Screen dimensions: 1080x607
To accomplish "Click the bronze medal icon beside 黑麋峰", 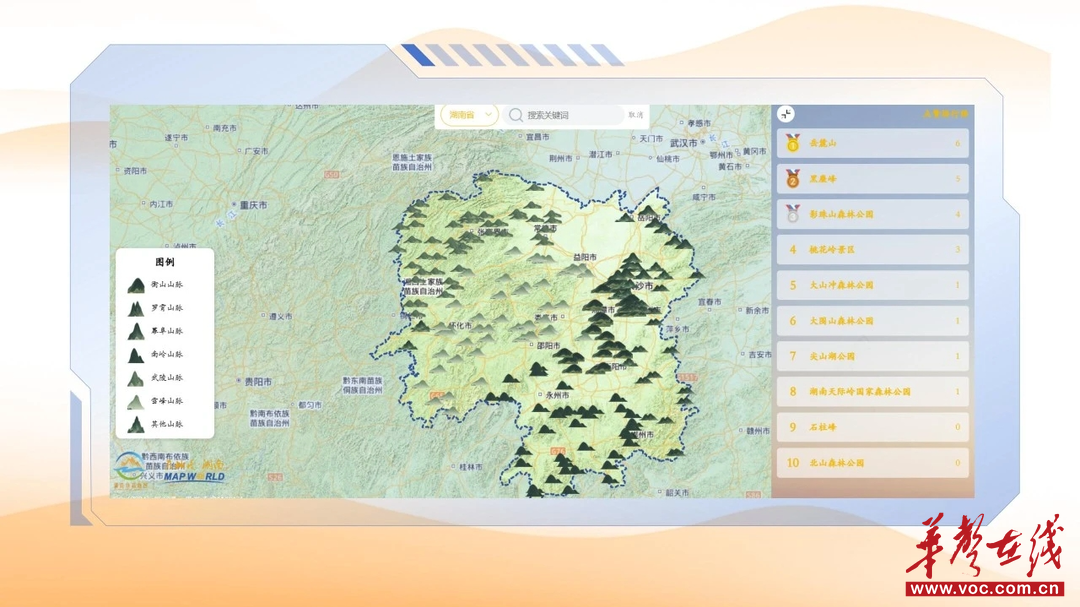I will (x=793, y=178).
